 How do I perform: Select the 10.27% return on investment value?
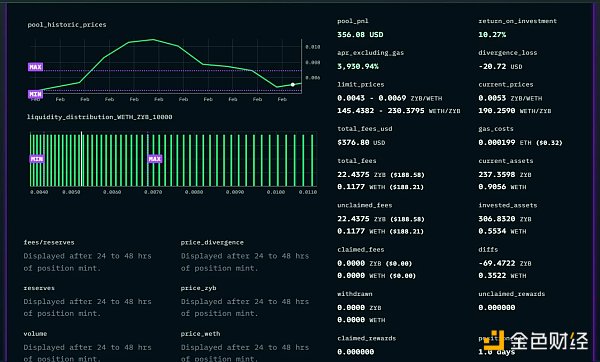492,34
